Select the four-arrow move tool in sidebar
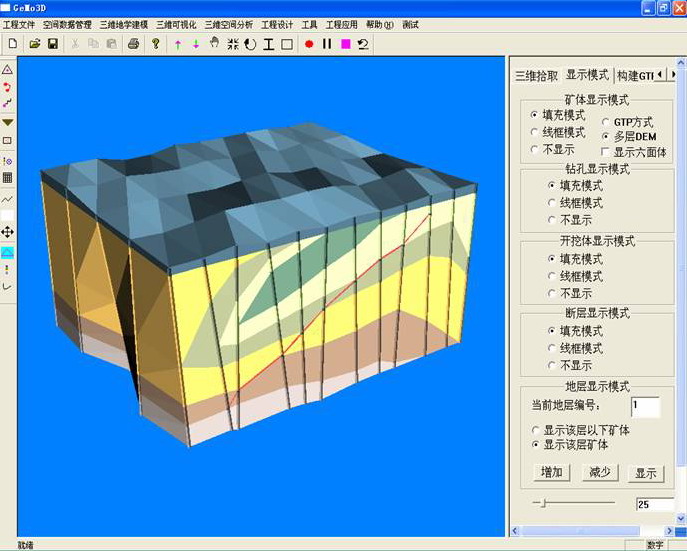This screenshot has height=551, width=687. (x=8, y=232)
